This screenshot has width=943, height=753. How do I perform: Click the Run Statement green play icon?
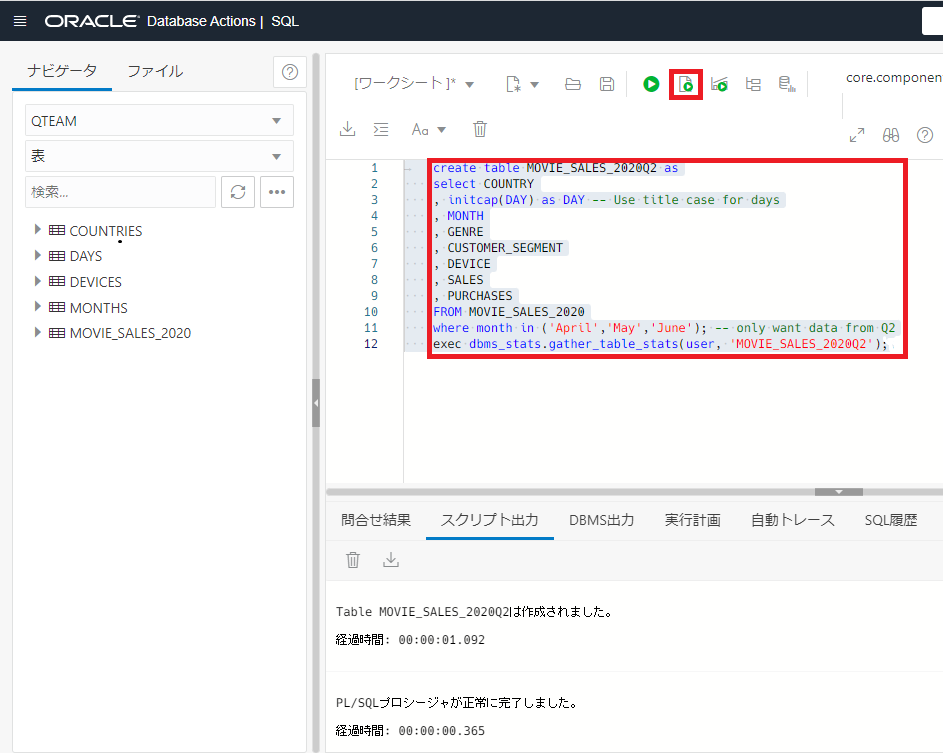(x=651, y=85)
